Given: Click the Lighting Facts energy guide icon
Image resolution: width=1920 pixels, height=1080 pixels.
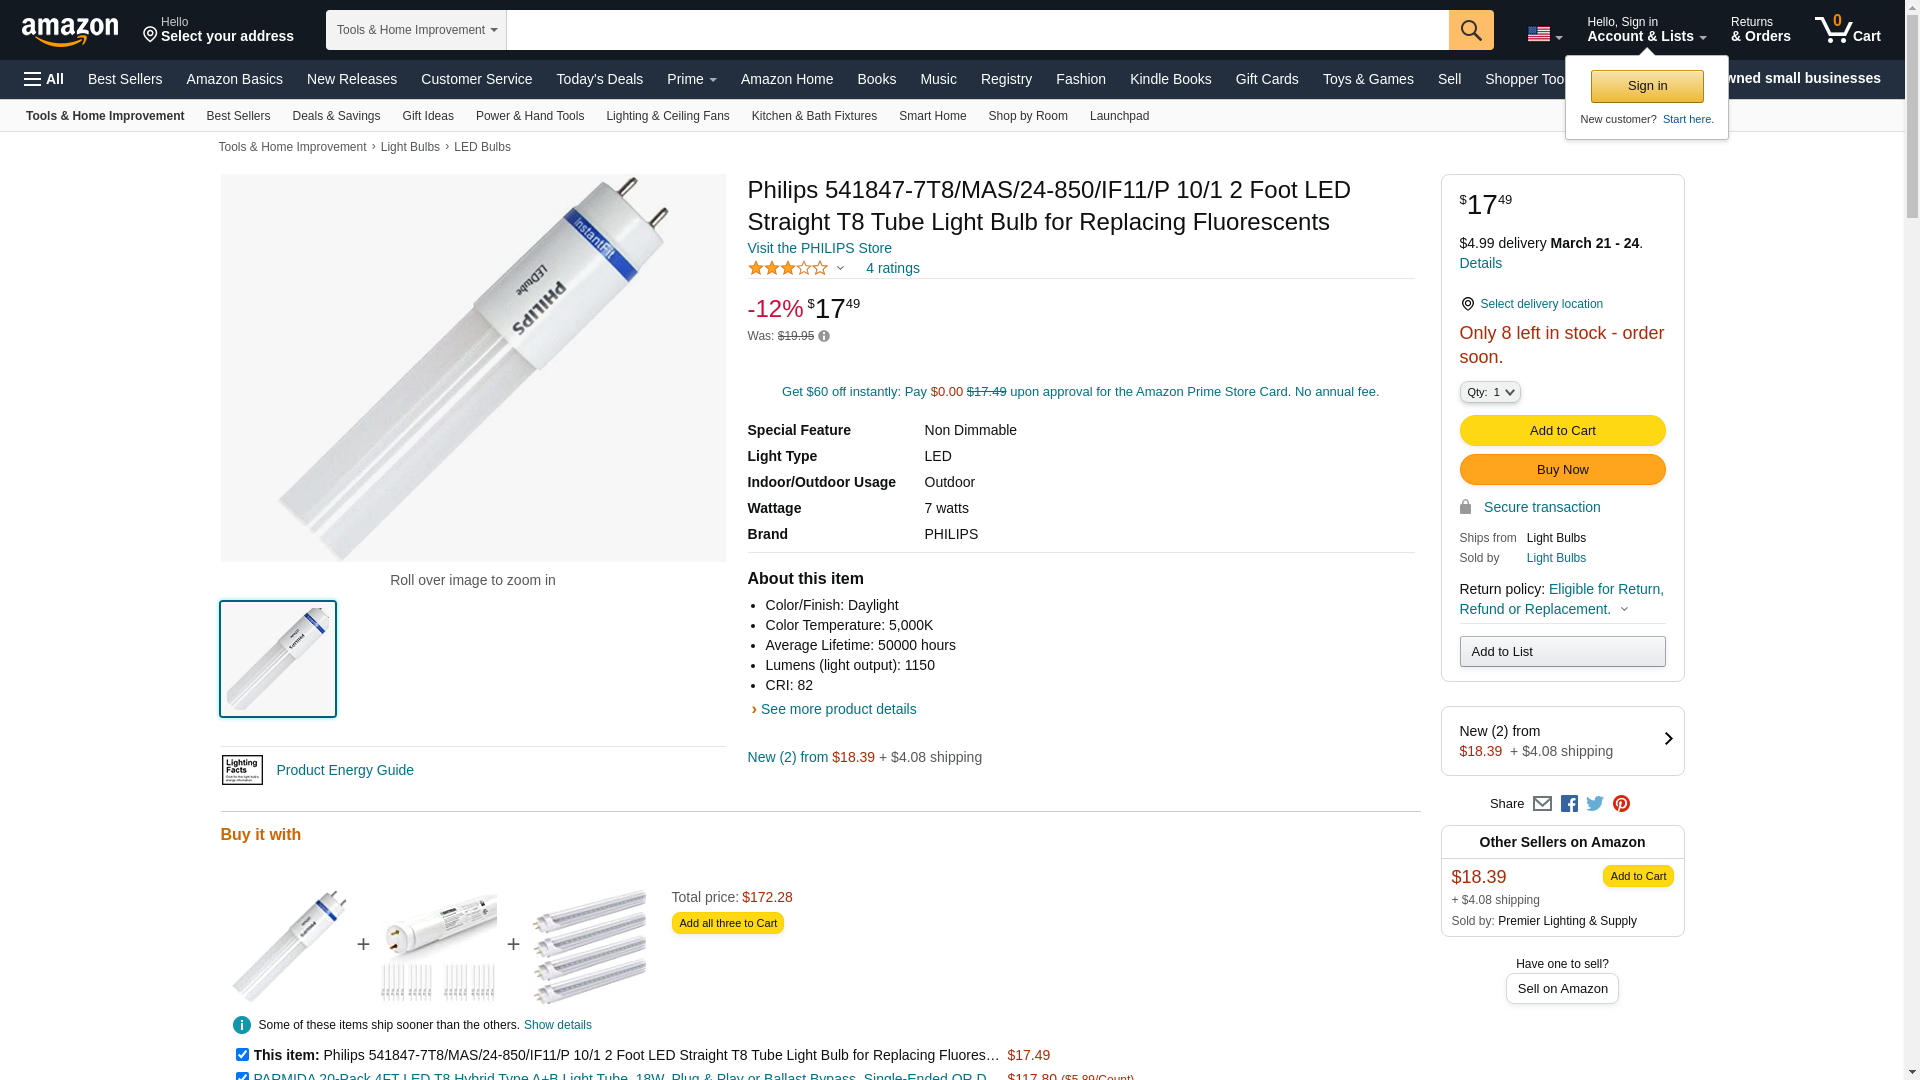Looking at the screenshot, I should [242, 770].
